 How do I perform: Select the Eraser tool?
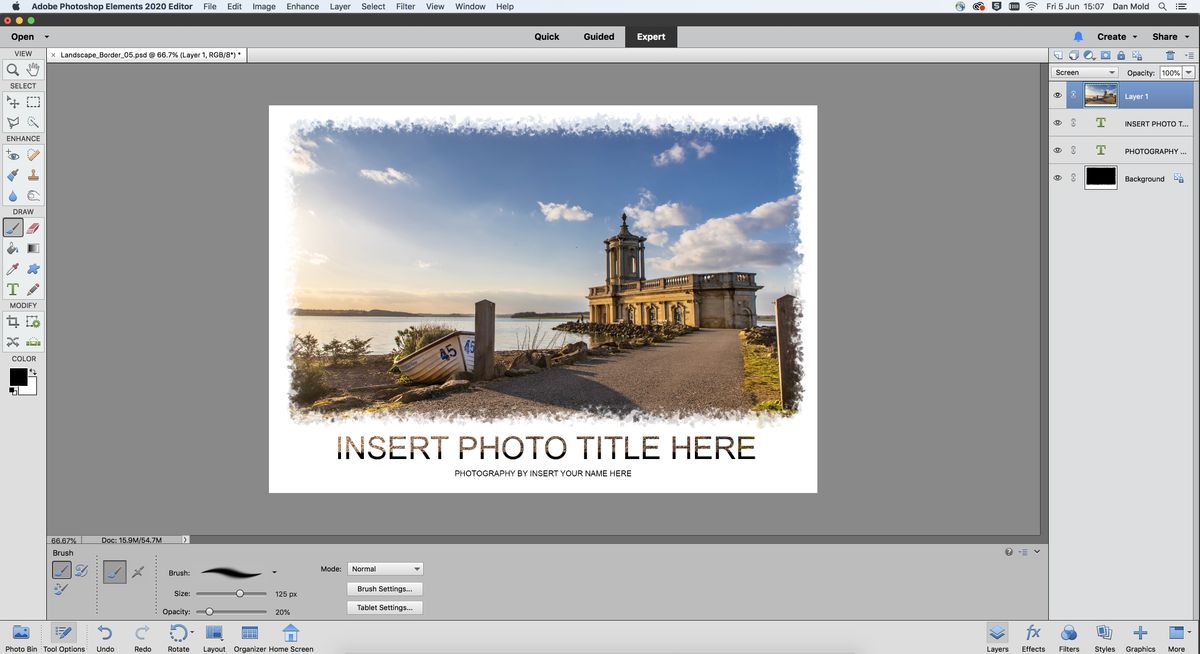32,228
